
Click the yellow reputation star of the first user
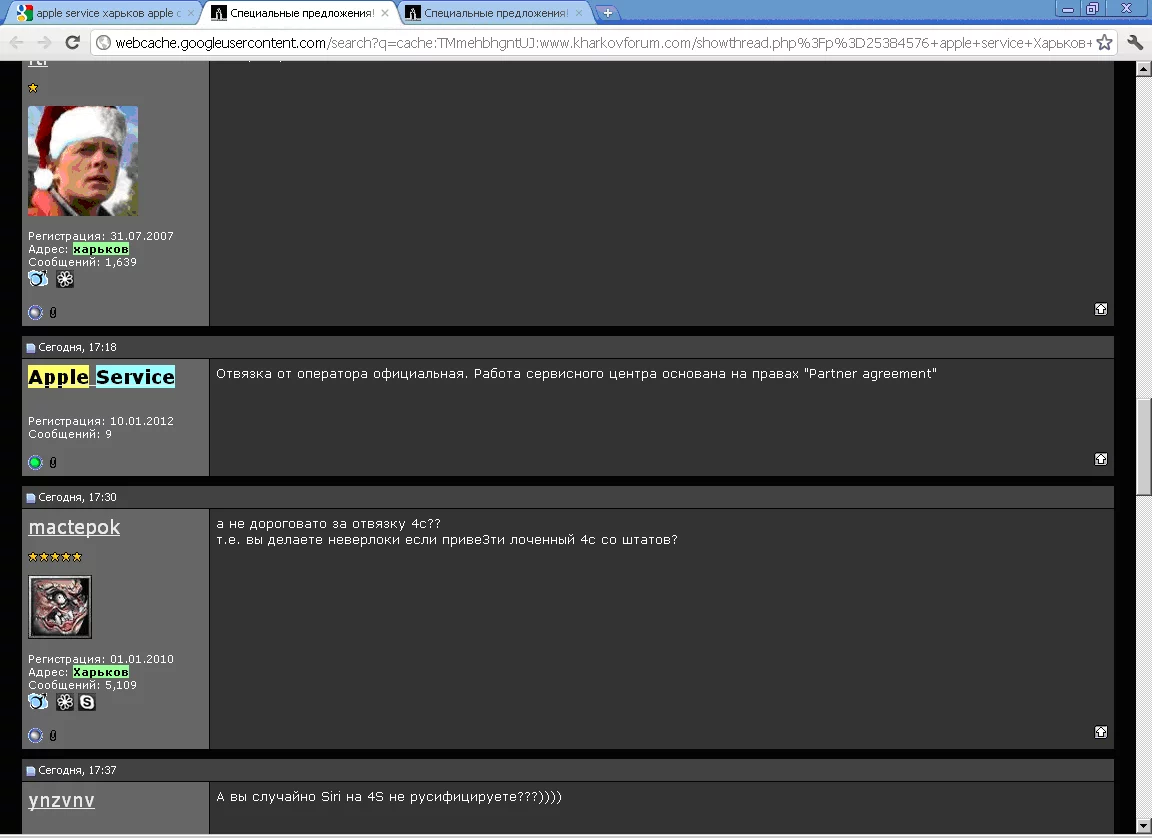coord(33,88)
